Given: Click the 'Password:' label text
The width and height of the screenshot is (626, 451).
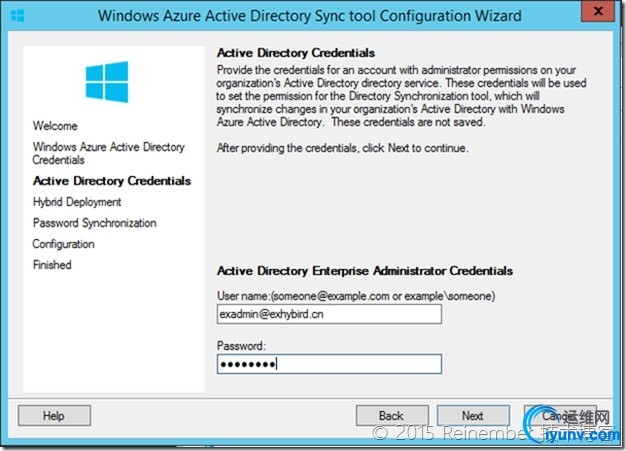Looking at the screenshot, I should 242,346.
